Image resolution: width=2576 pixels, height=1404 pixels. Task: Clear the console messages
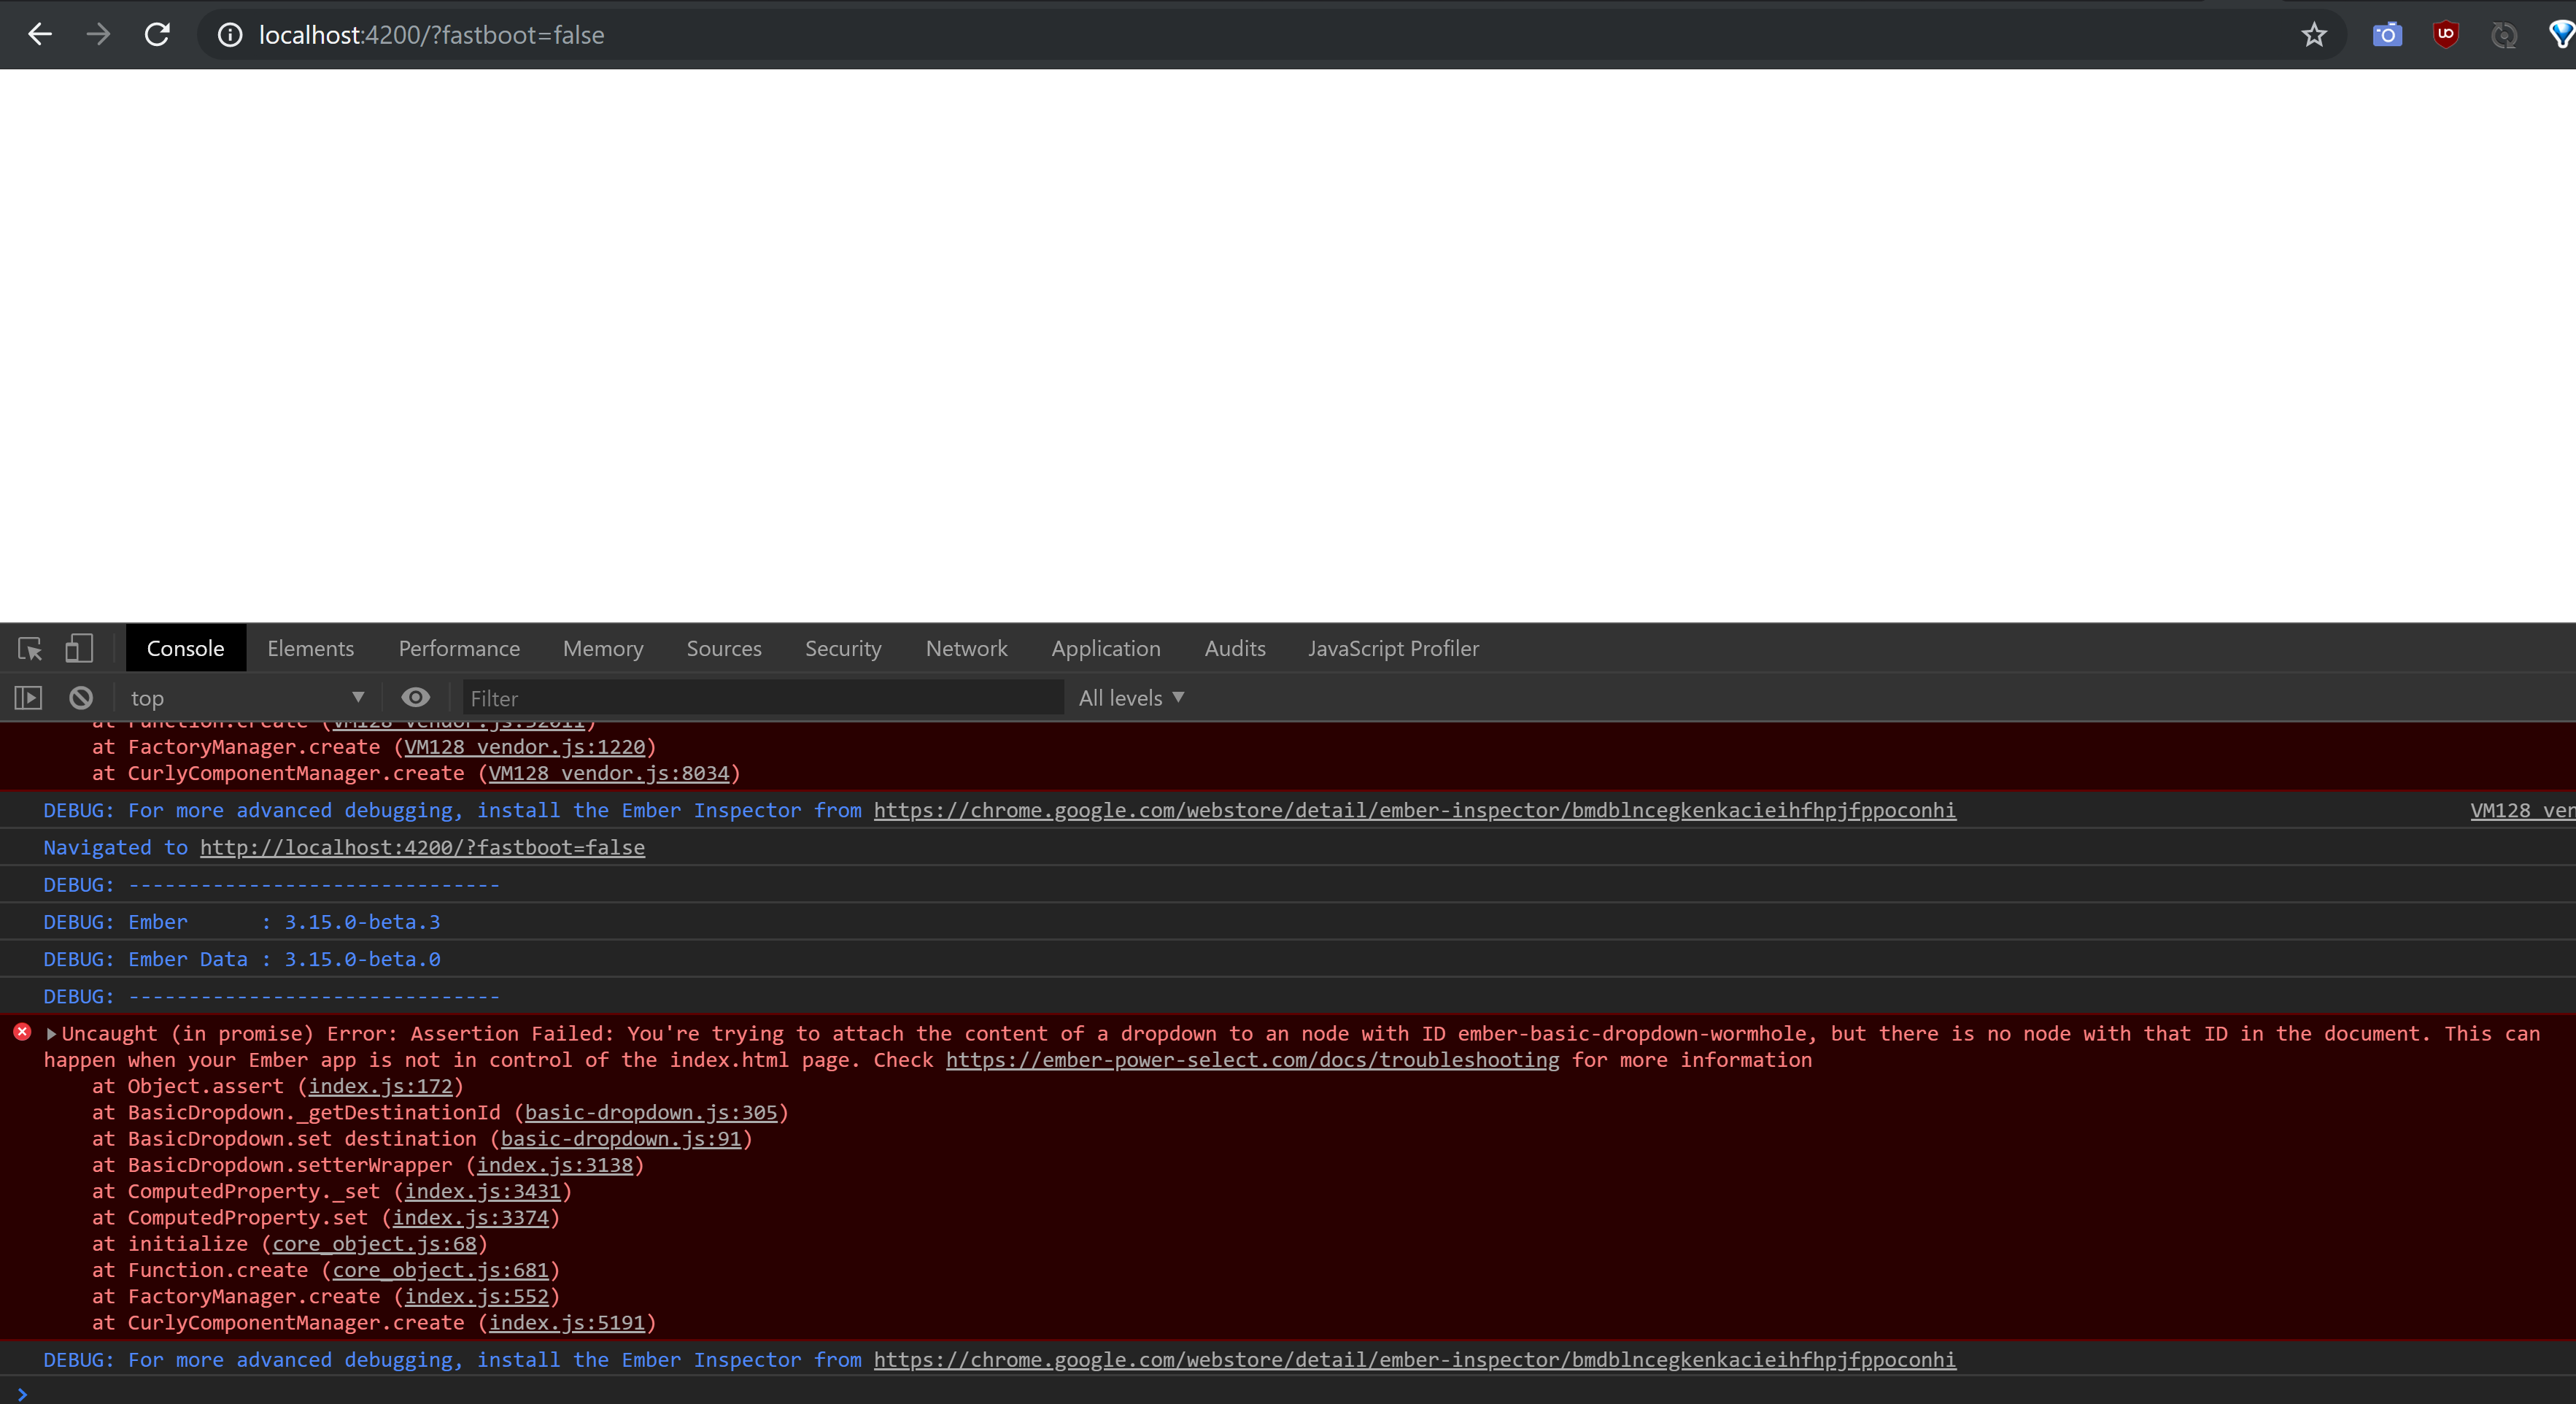click(80, 697)
